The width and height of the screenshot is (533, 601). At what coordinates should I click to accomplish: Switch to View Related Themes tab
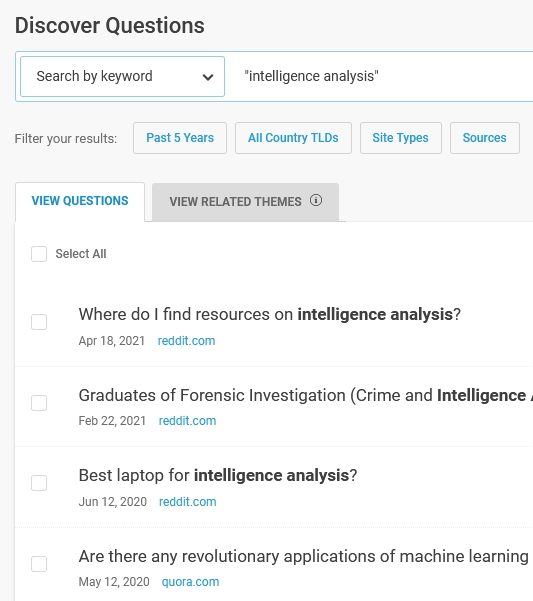pos(245,202)
